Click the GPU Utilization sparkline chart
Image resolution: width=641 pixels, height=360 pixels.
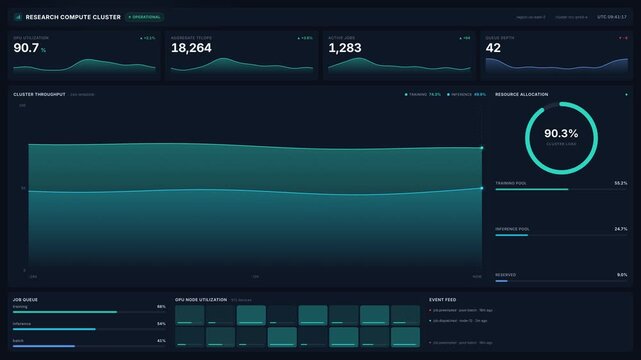pyautogui.click(x=84, y=66)
